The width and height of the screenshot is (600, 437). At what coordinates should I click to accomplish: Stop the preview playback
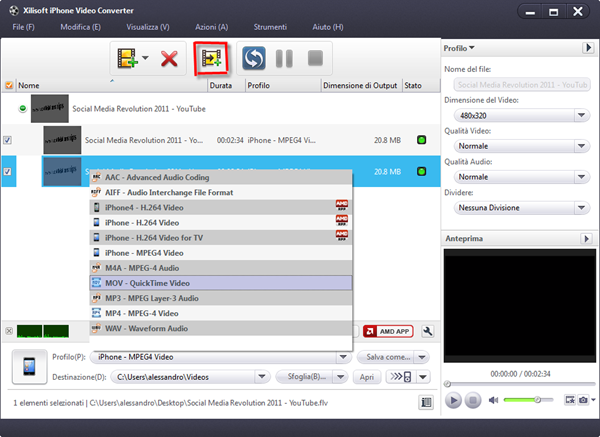point(473,400)
